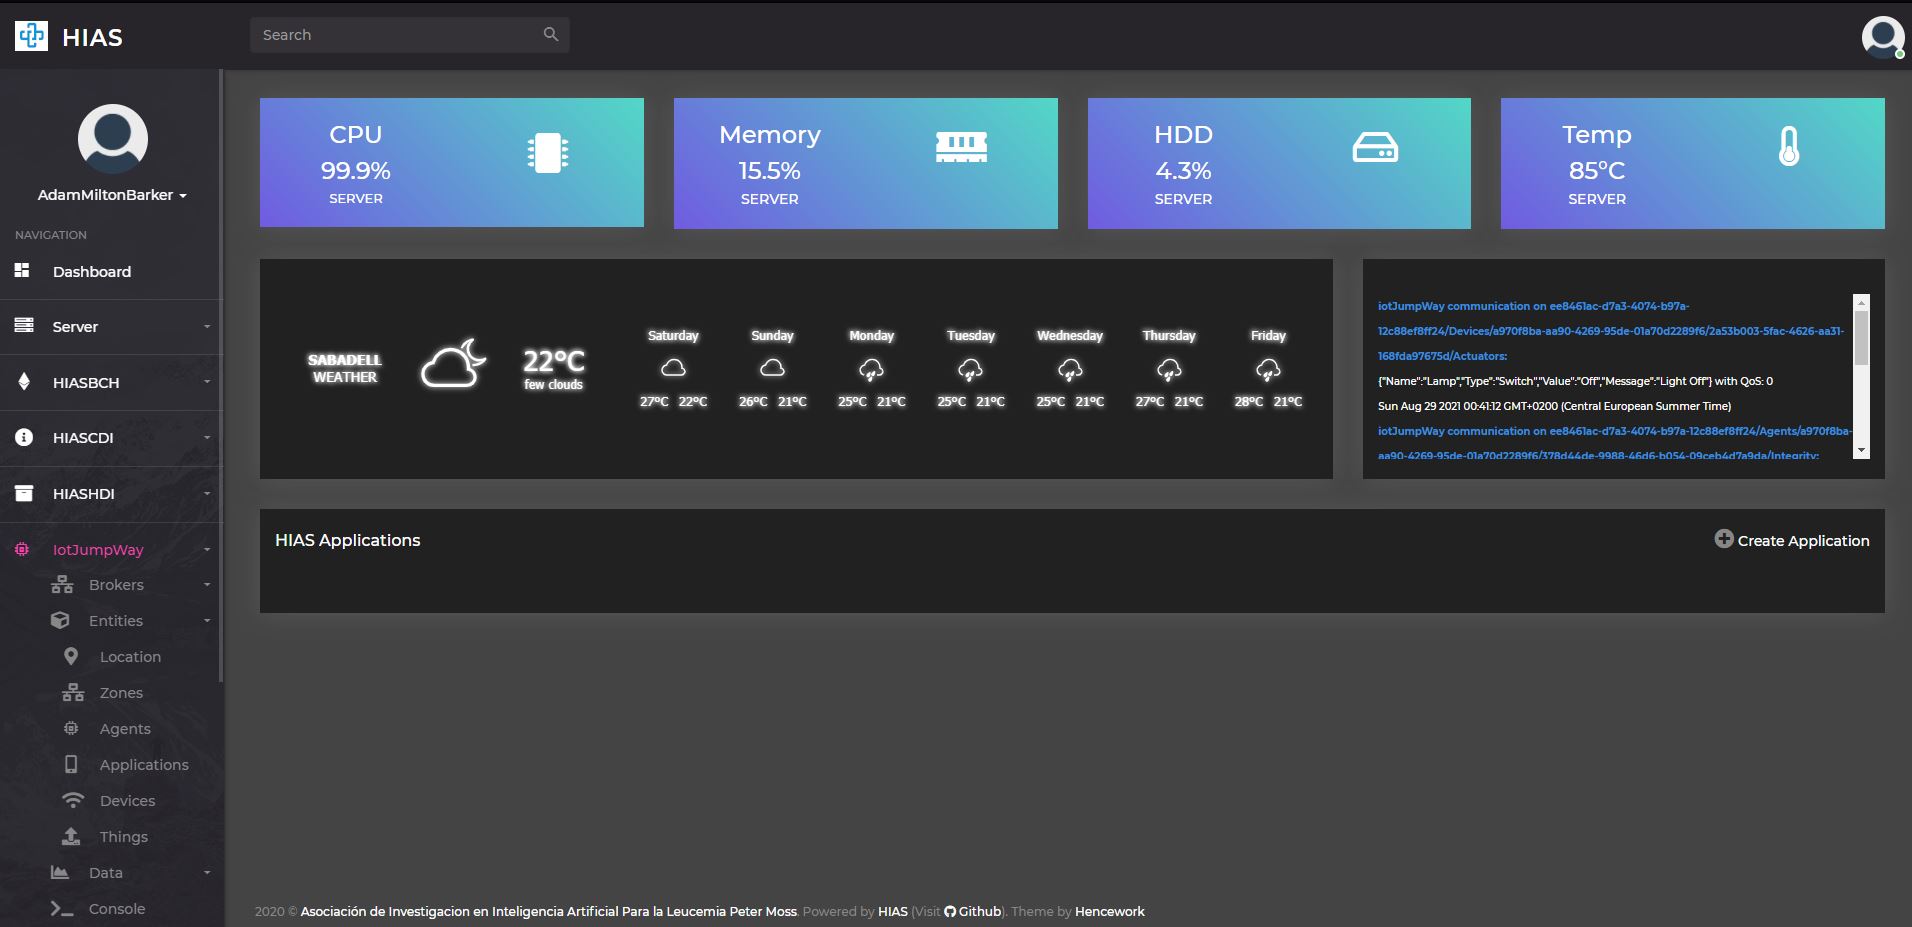This screenshot has width=1912, height=927.
Task: Click the Brokers network icon
Action: 62,585
